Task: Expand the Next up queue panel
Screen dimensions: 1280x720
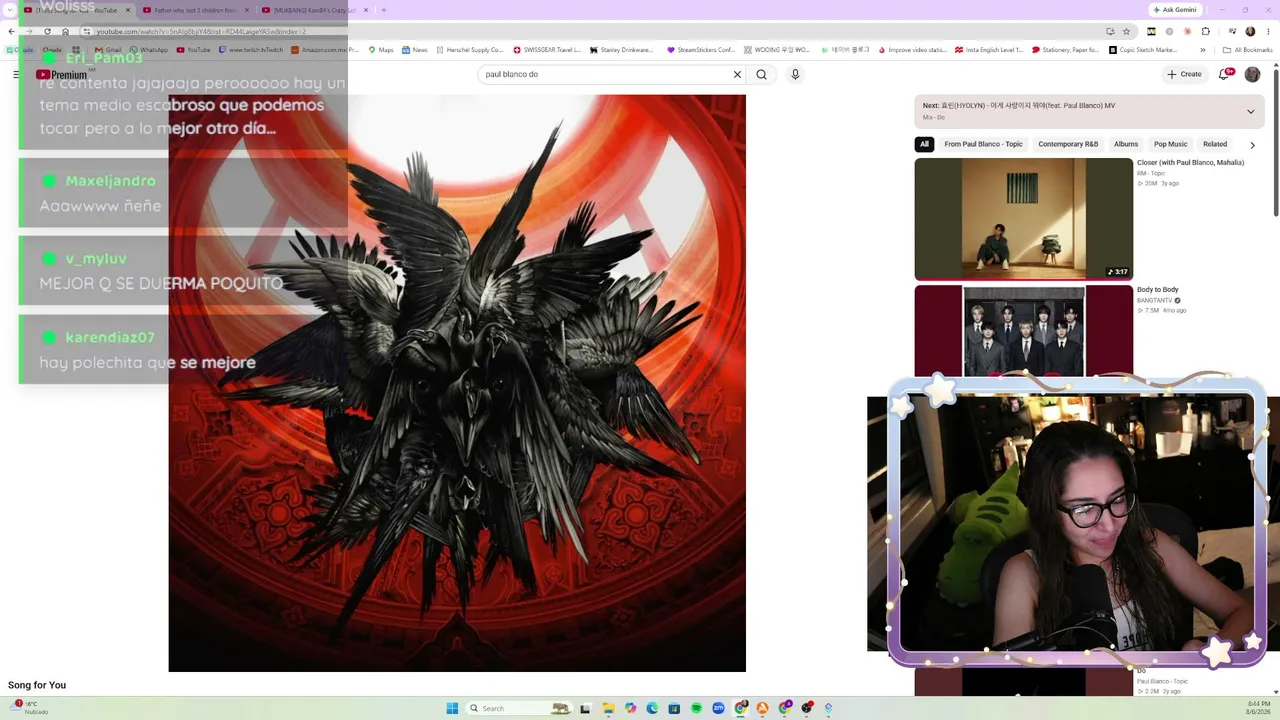Action: (x=1250, y=111)
